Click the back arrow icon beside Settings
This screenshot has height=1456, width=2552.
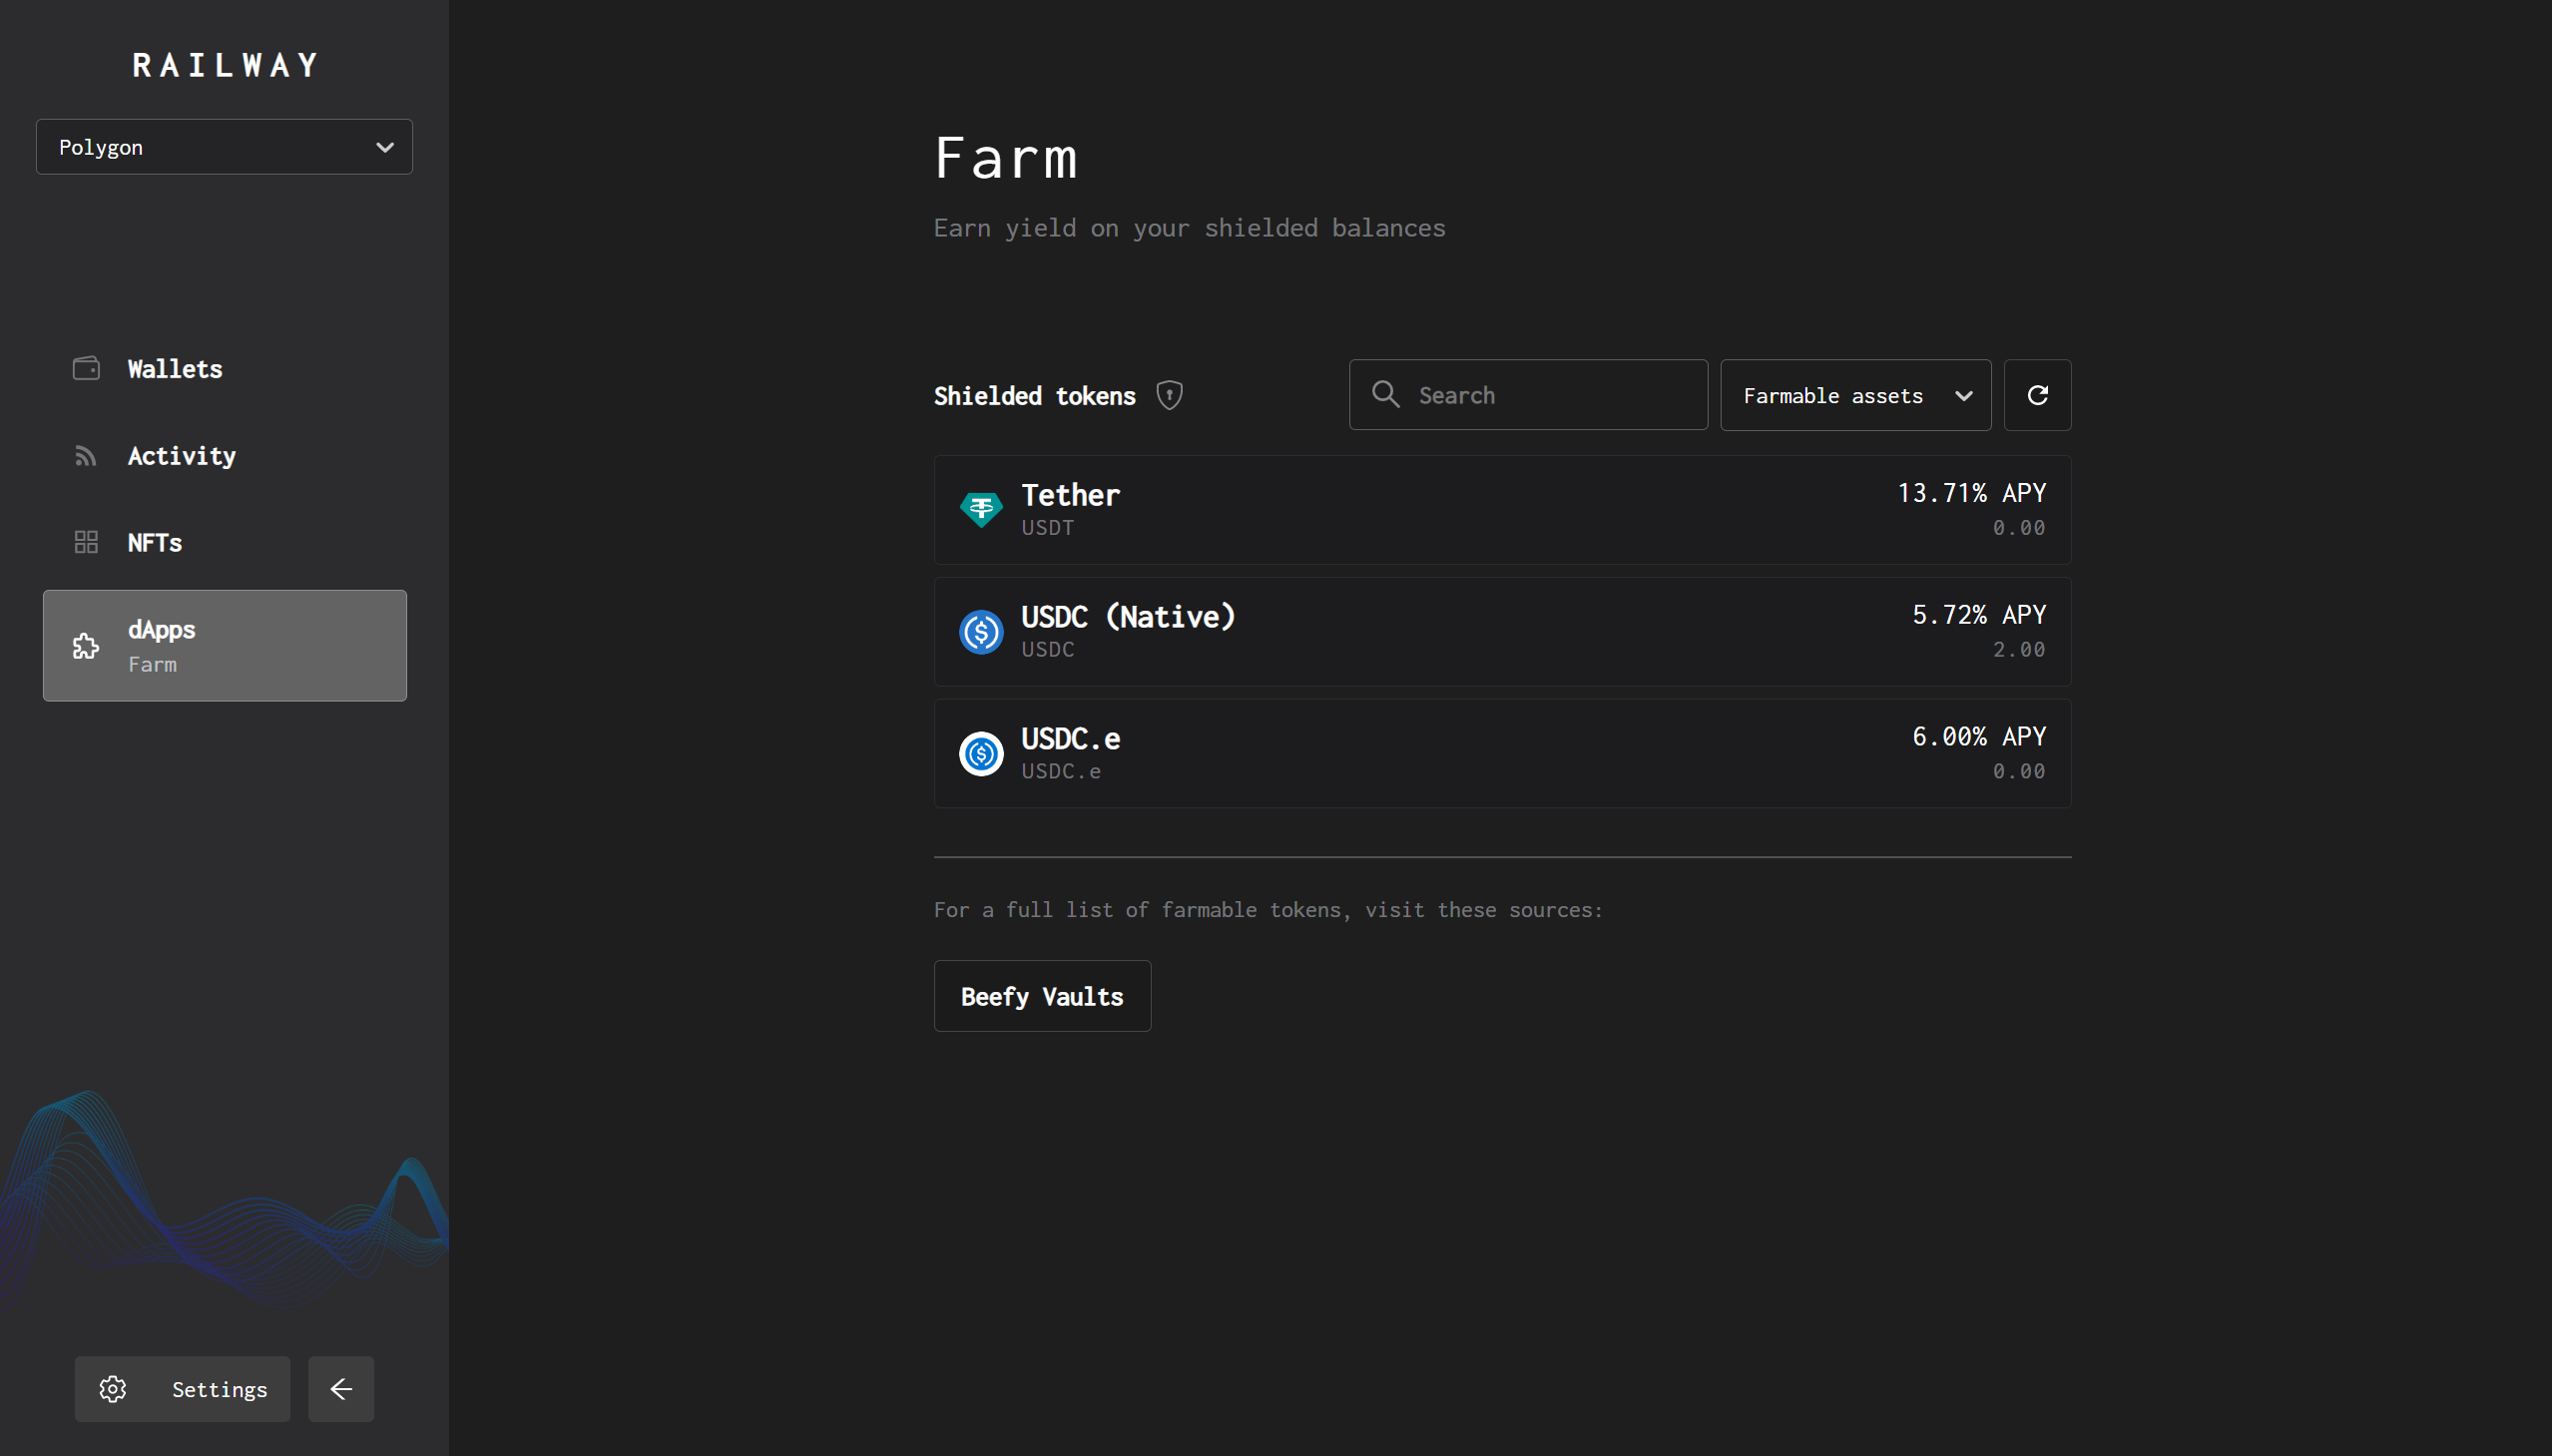point(341,1388)
